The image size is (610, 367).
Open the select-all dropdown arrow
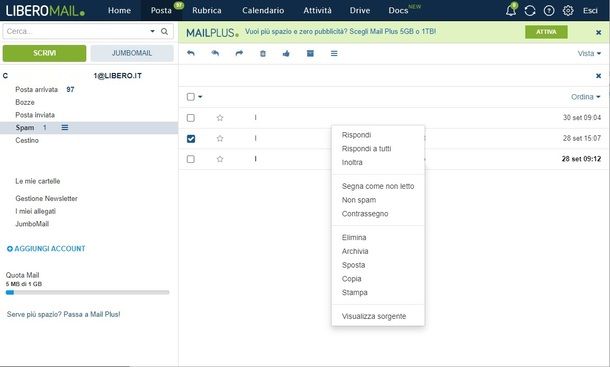pos(200,97)
